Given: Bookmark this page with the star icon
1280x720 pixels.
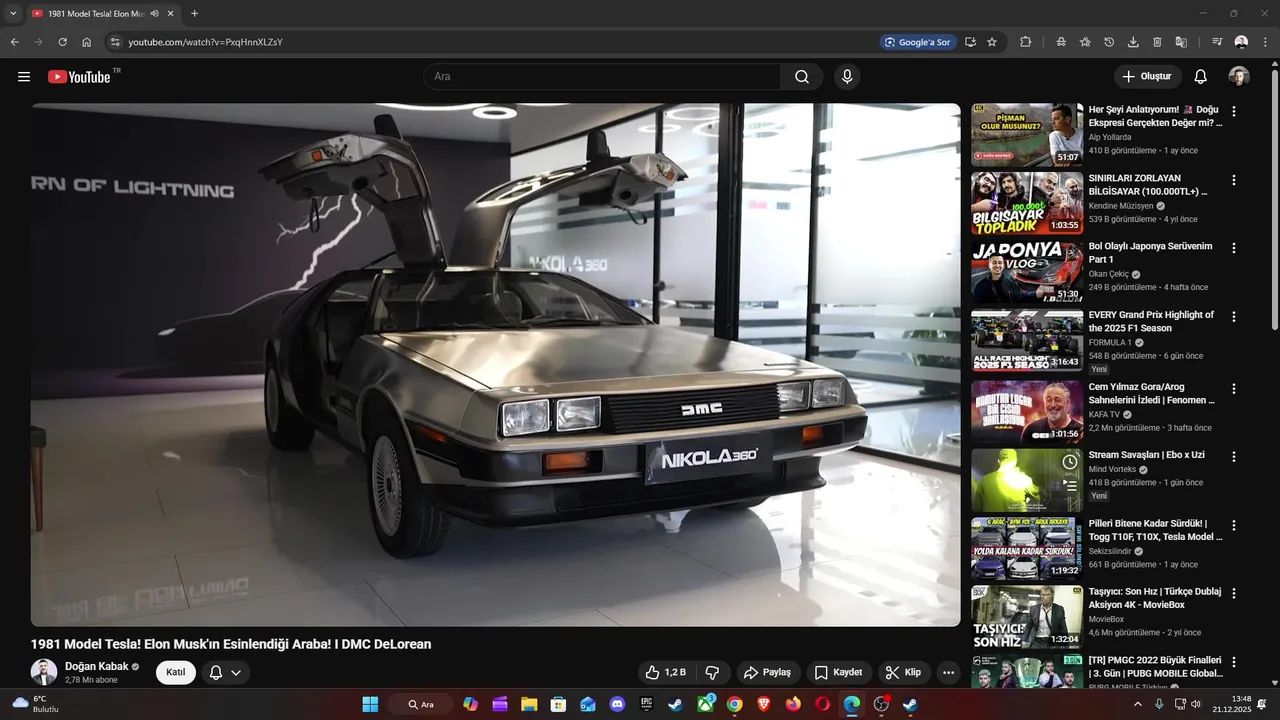Looking at the screenshot, I should click(x=992, y=42).
